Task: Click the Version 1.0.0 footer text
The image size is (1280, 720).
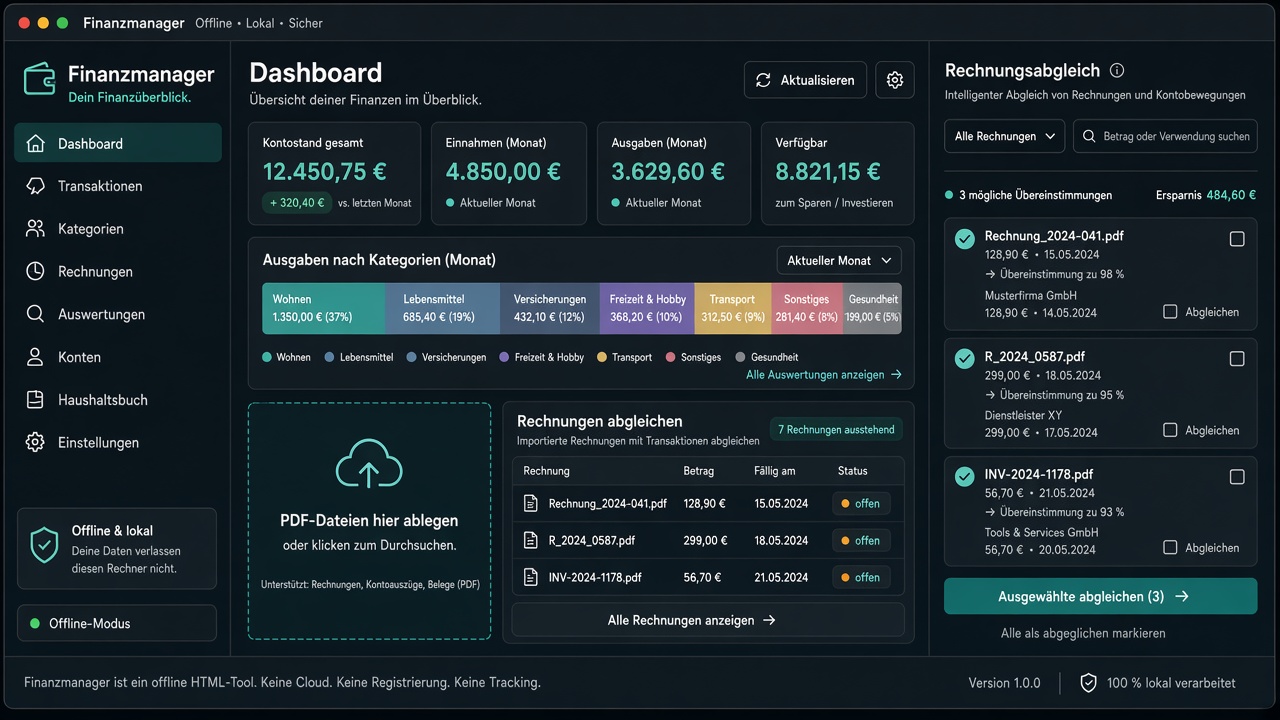Action: point(1004,683)
